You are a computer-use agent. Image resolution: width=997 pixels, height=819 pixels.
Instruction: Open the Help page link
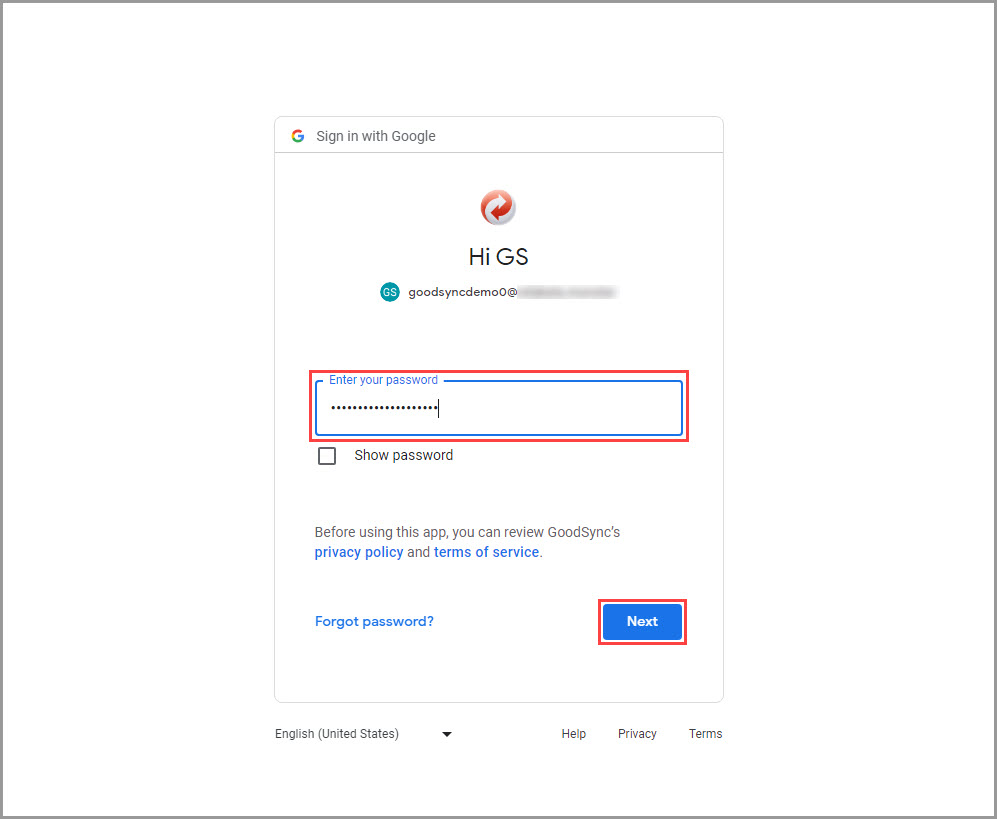pyautogui.click(x=573, y=733)
